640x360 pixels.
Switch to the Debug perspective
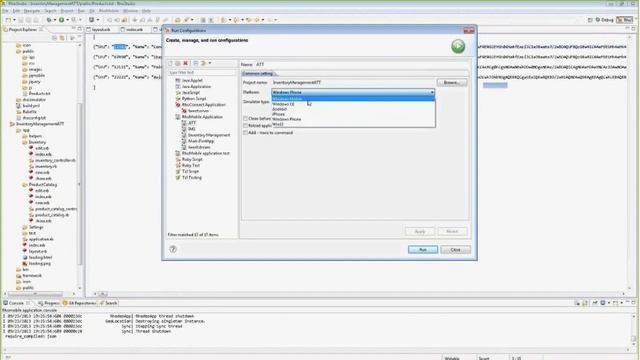pos(604,20)
